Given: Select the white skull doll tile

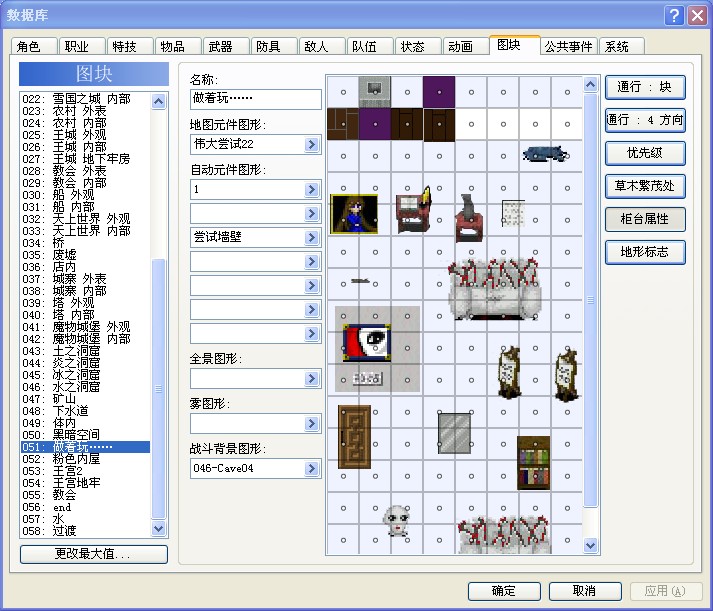Looking at the screenshot, I should (x=397, y=520).
